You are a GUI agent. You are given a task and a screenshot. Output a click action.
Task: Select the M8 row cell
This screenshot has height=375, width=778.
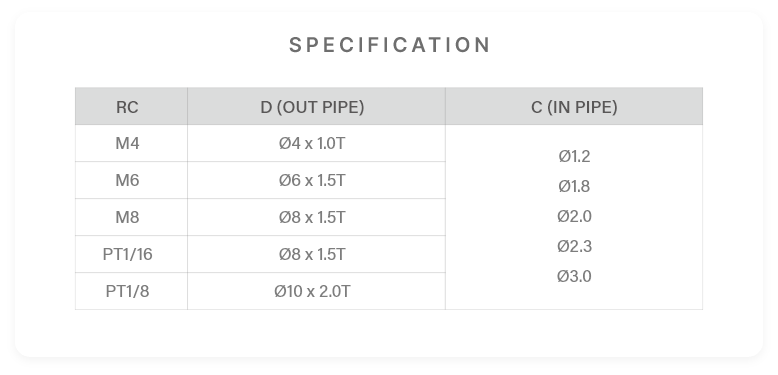click(131, 217)
